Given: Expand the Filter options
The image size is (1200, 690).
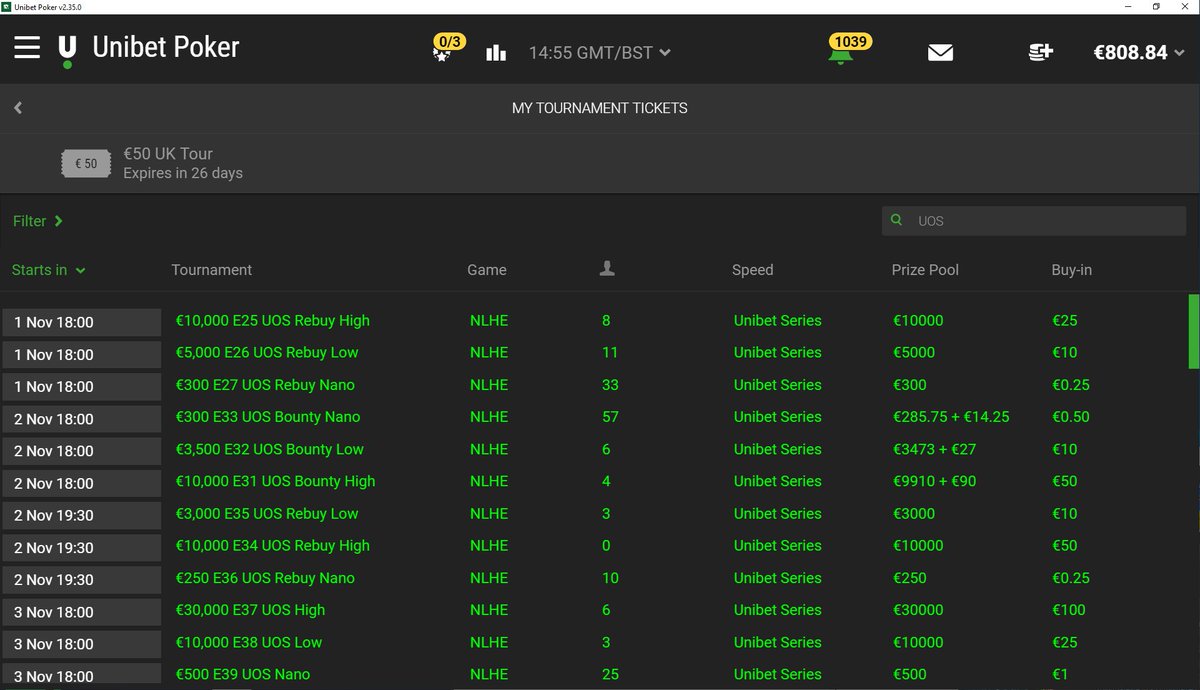Looking at the screenshot, I should pyautogui.click(x=38, y=221).
